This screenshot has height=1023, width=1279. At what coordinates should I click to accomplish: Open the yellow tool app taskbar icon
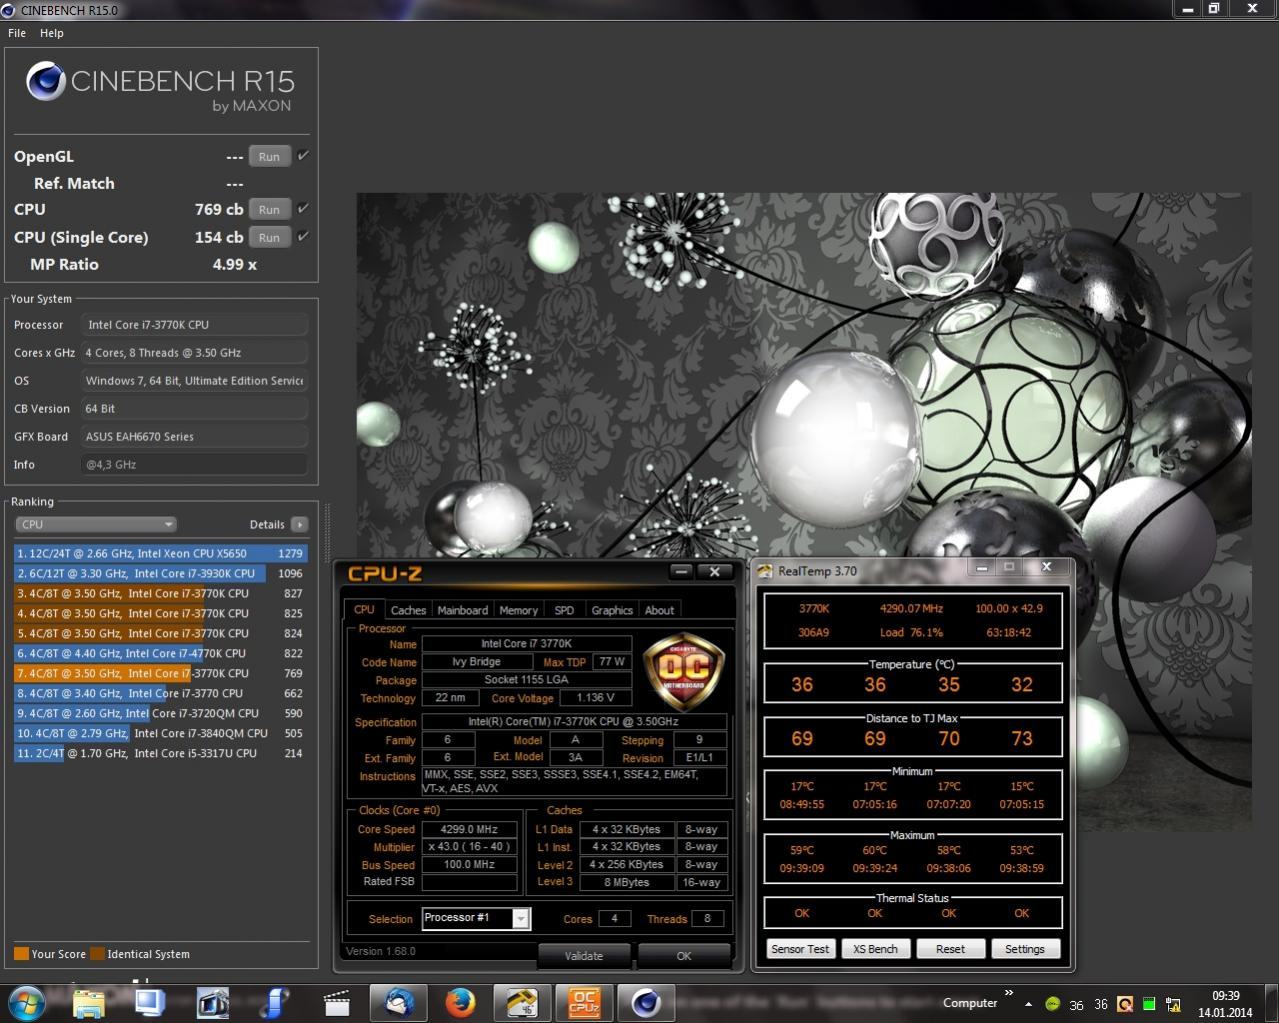(x=522, y=1002)
